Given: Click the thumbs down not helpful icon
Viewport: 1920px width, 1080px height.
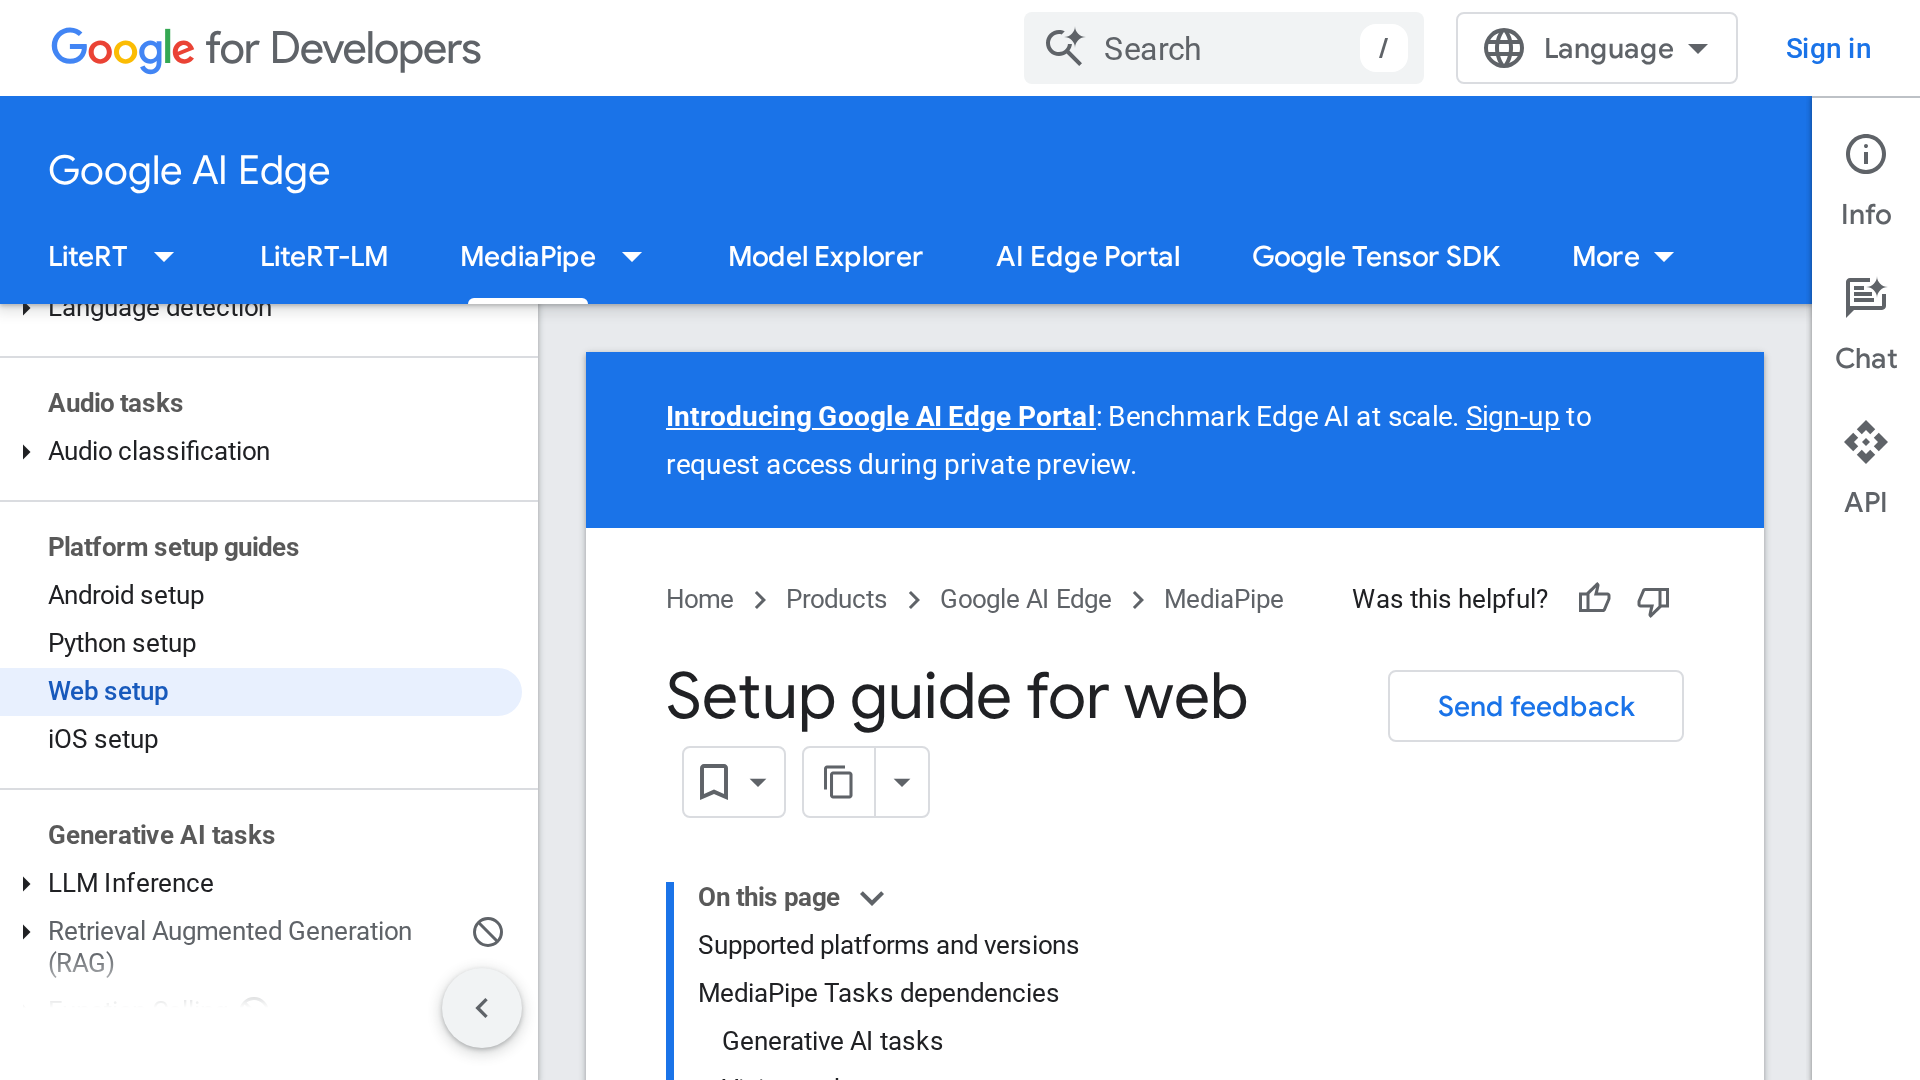Looking at the screenshot, I should (1653, 599).
